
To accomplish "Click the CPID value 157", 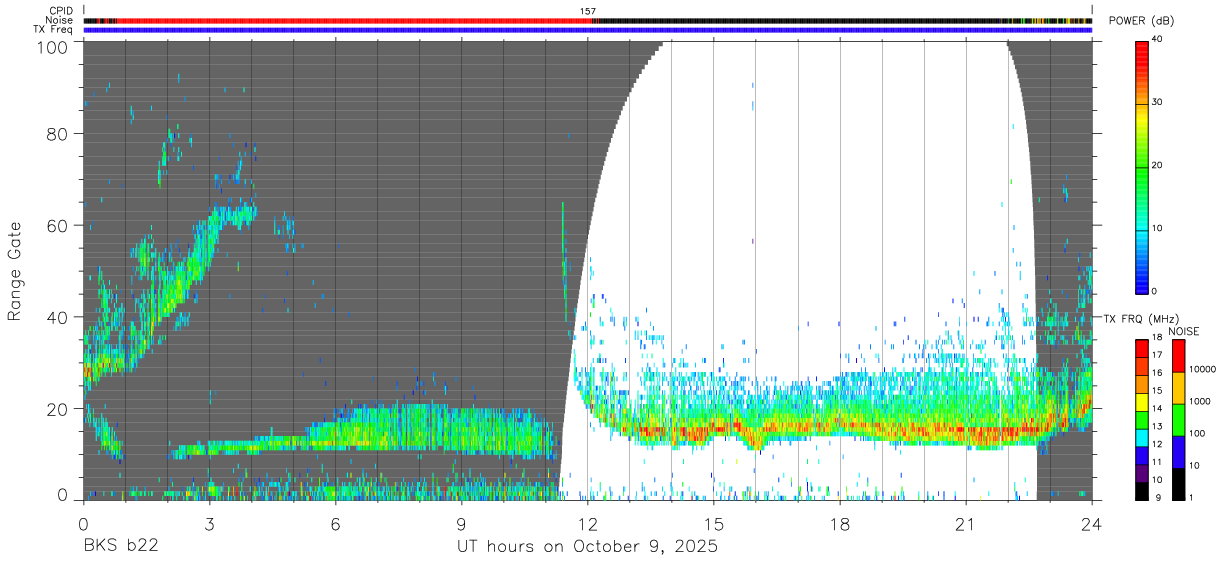I will 588,11.
